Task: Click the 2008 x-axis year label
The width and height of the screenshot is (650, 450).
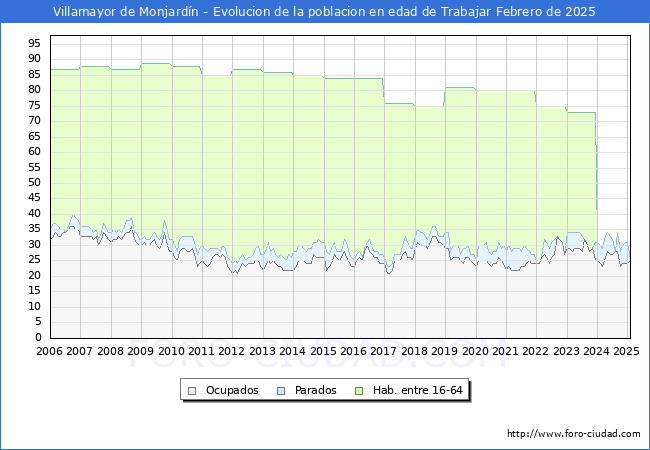Action: click(110, 351)
